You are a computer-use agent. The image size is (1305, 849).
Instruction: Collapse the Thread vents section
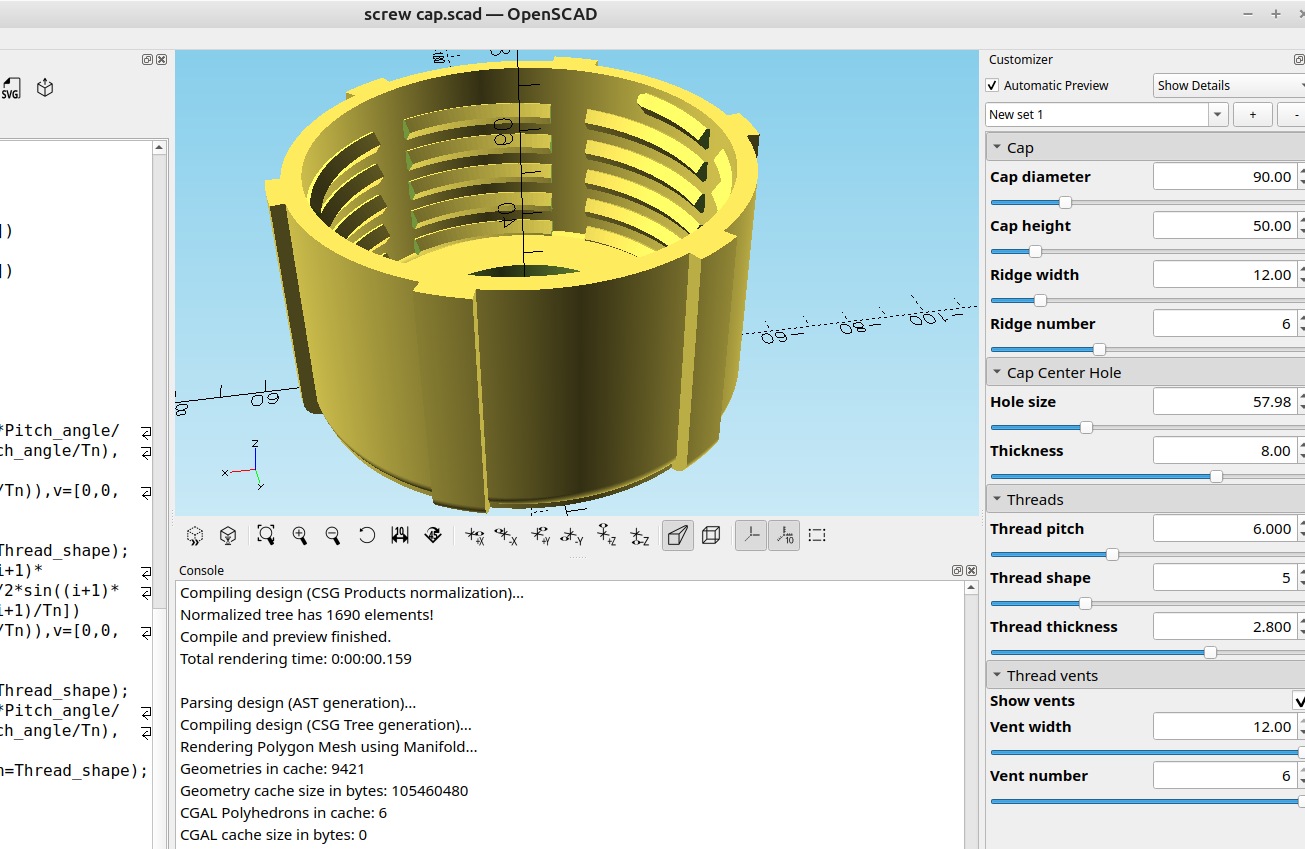click(x=997, y=675)
